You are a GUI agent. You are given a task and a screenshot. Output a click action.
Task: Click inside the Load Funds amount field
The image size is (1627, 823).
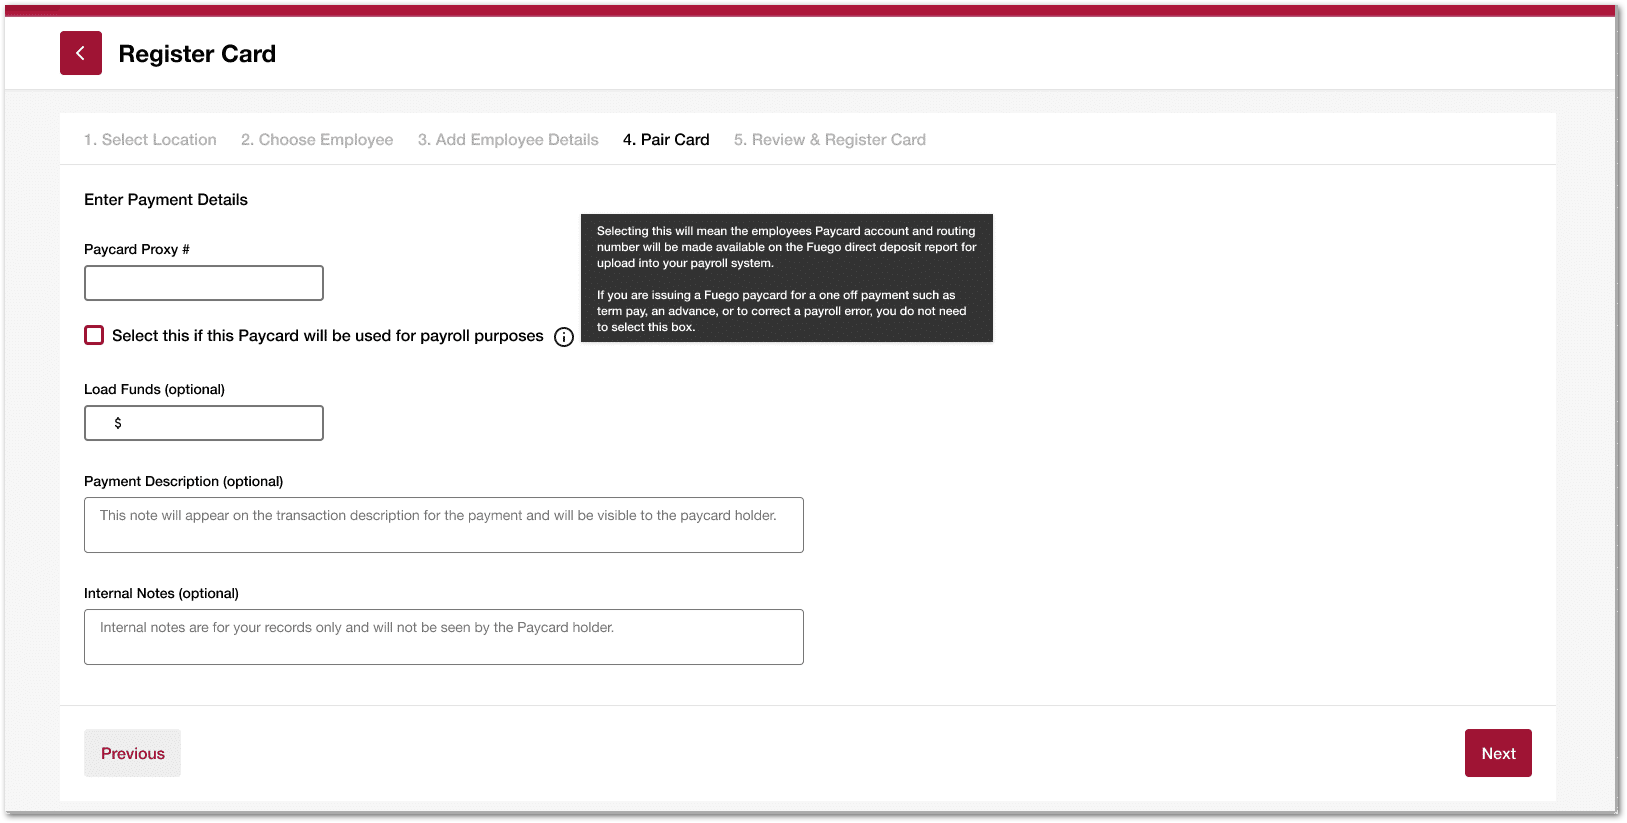coord(214,423)
